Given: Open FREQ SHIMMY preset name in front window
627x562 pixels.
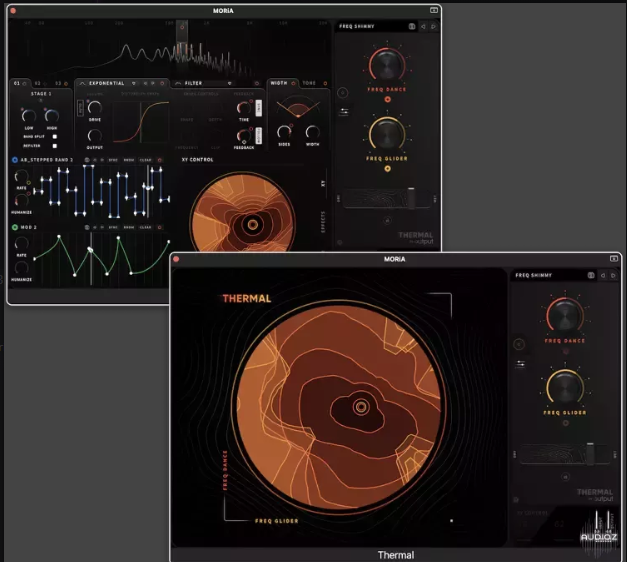Looking at the screenshot, I should click(x=533, y=275).
